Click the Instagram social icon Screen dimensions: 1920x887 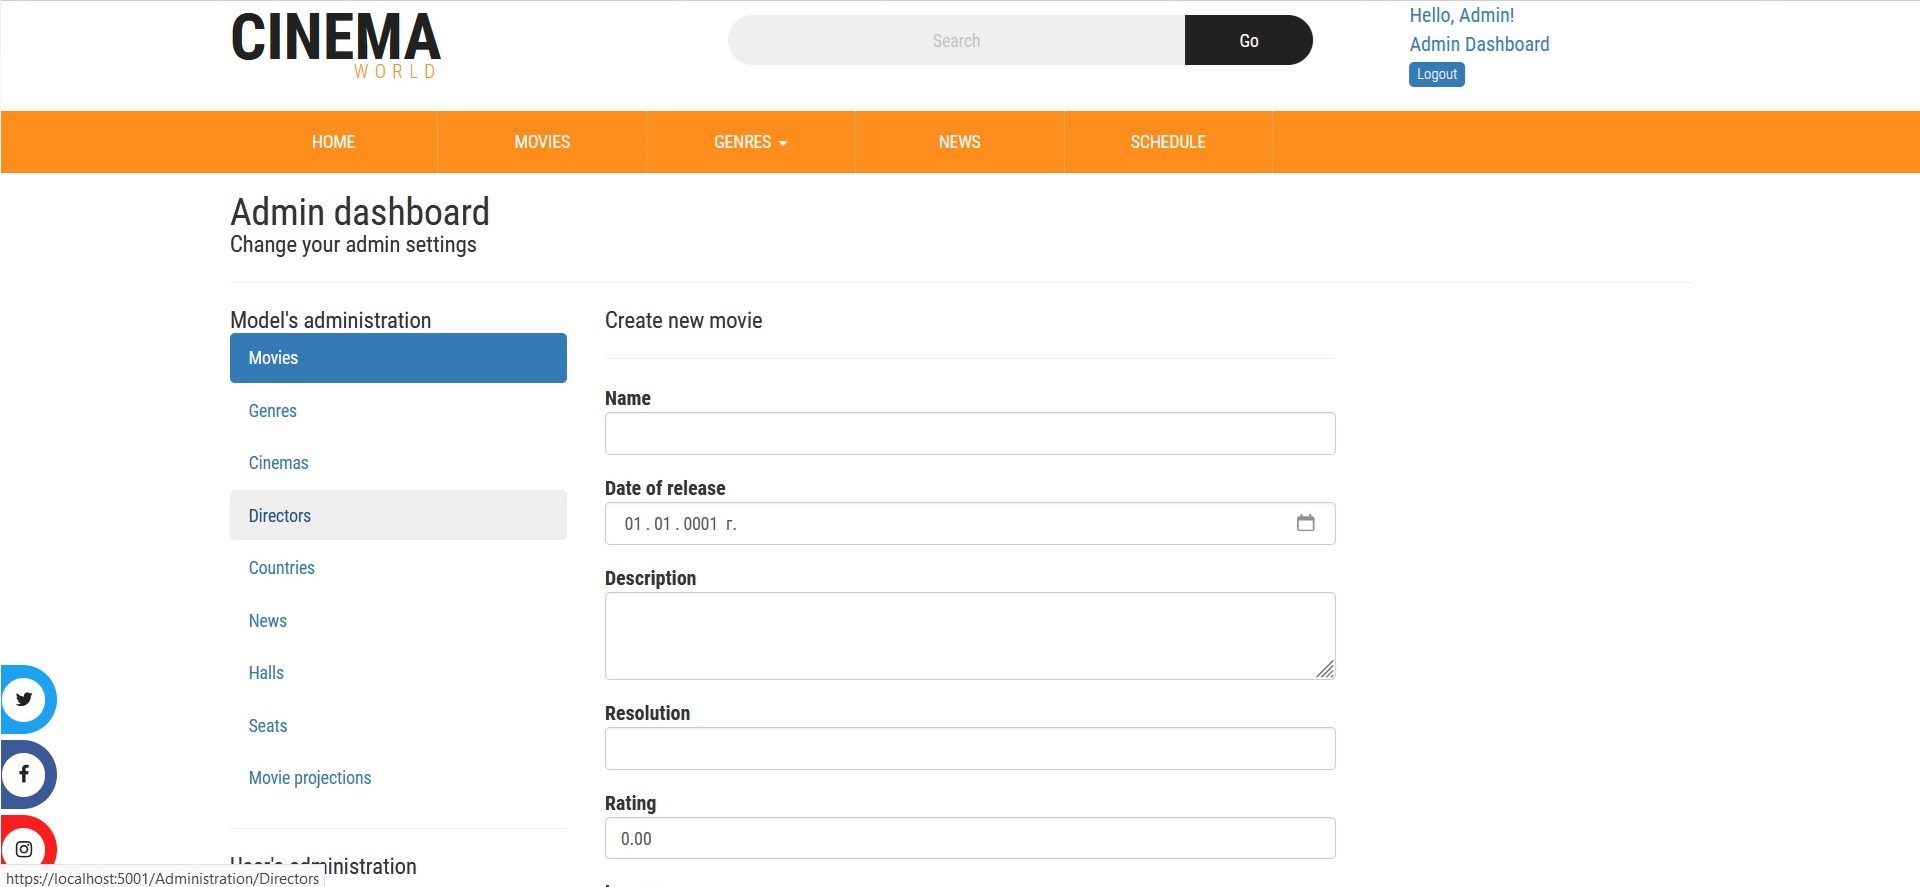coord(25,848)
